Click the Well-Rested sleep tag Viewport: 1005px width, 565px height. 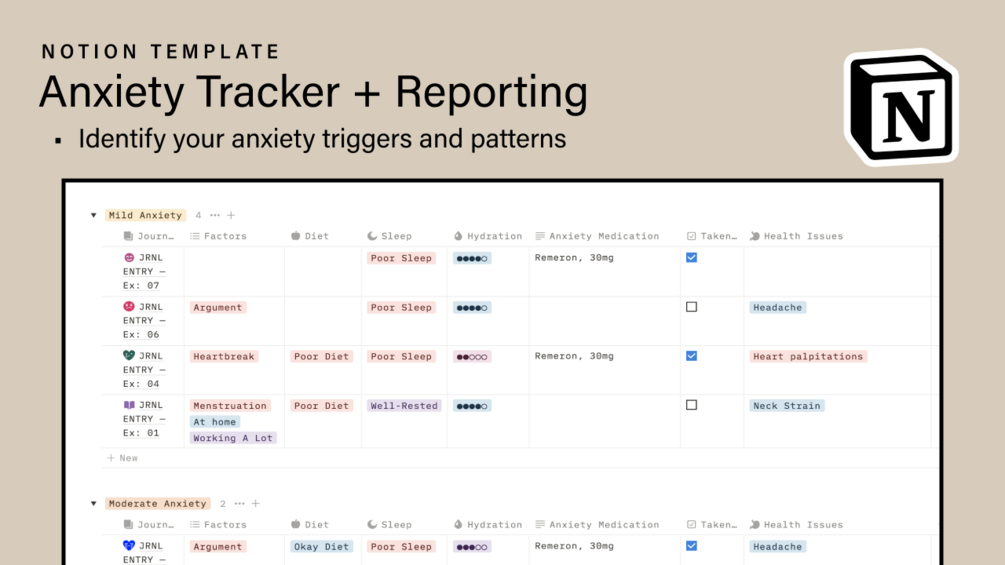click(x=404, y=405)
